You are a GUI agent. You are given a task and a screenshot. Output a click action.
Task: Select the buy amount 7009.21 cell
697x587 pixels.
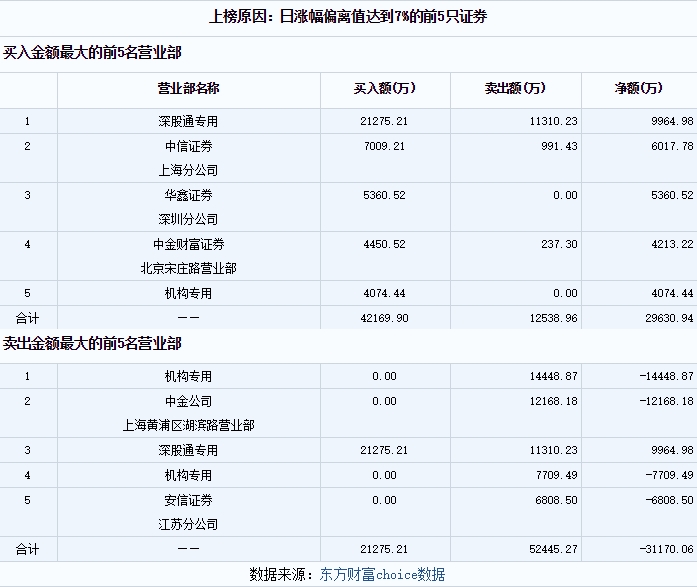(385, 146)
